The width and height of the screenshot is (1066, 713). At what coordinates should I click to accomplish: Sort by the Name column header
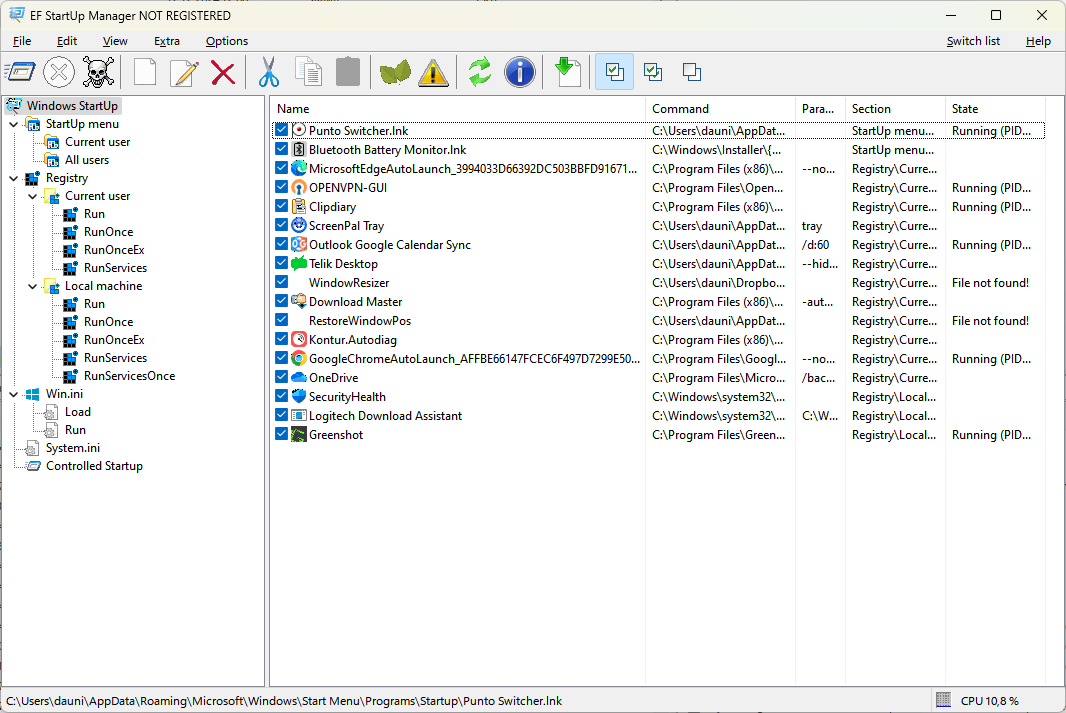click(458, 109)
